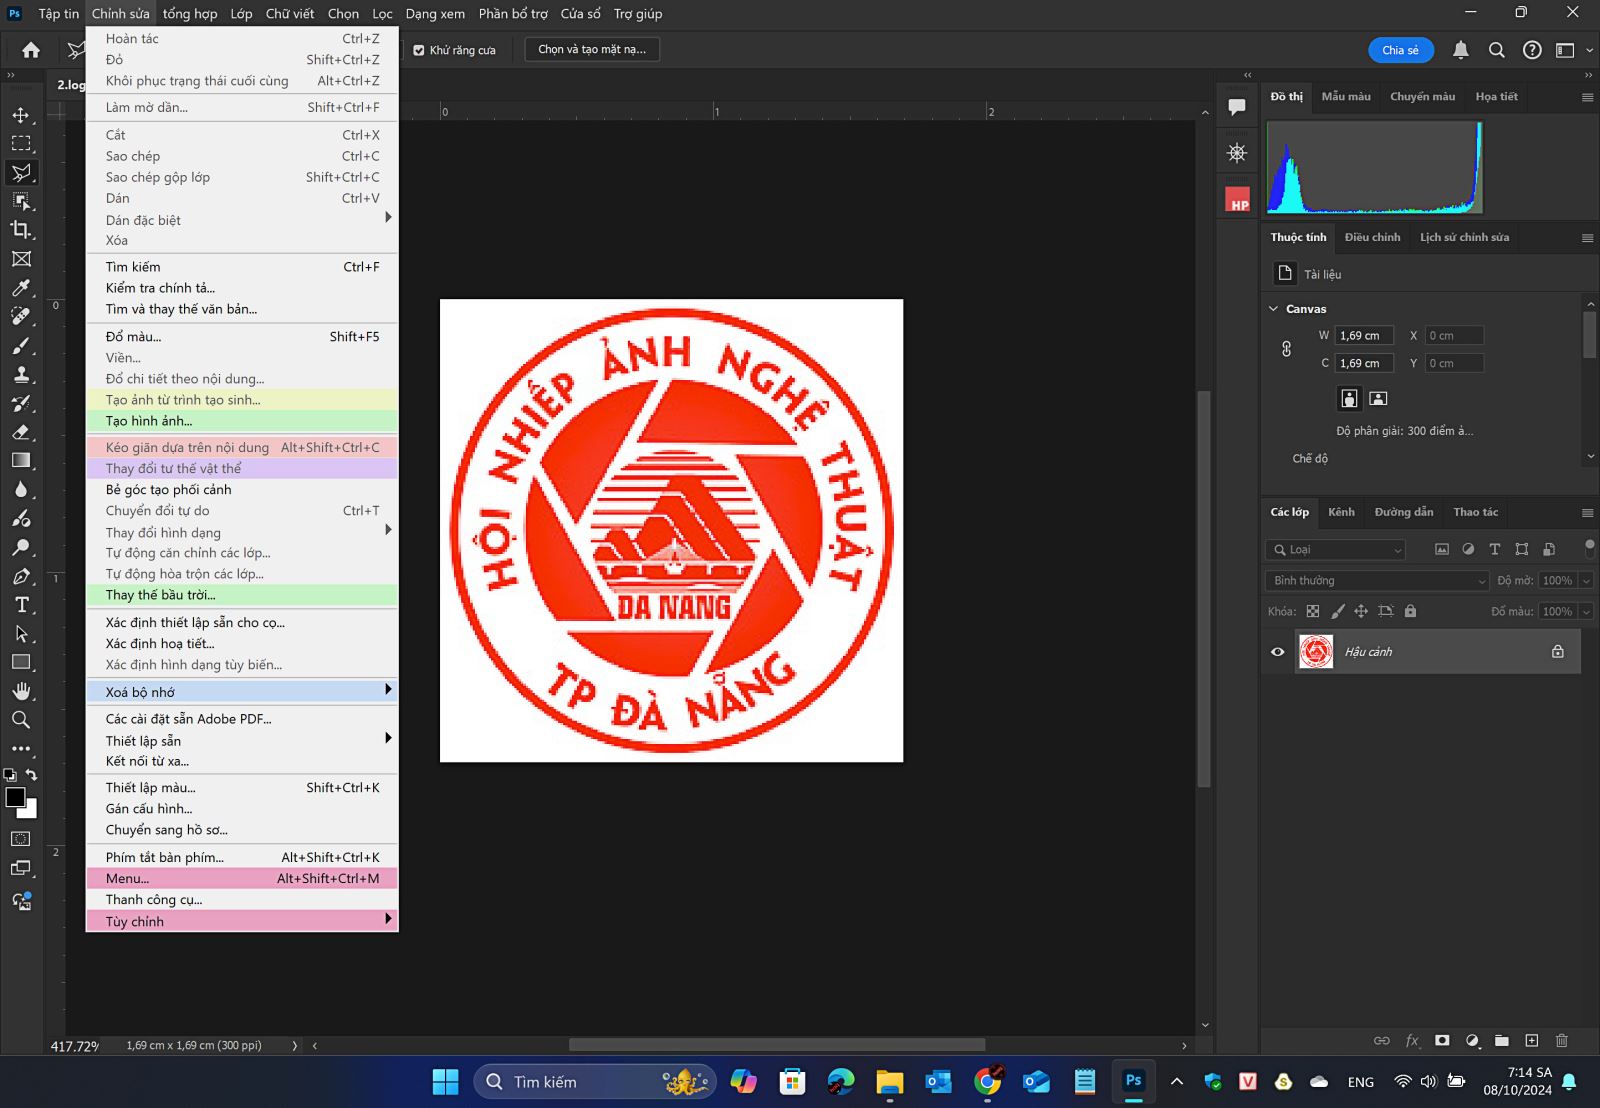Expand the Dán đặc biệt submenu
Image resolution: width=1600 pixels, height=1108 pixels.
[242, 220]
